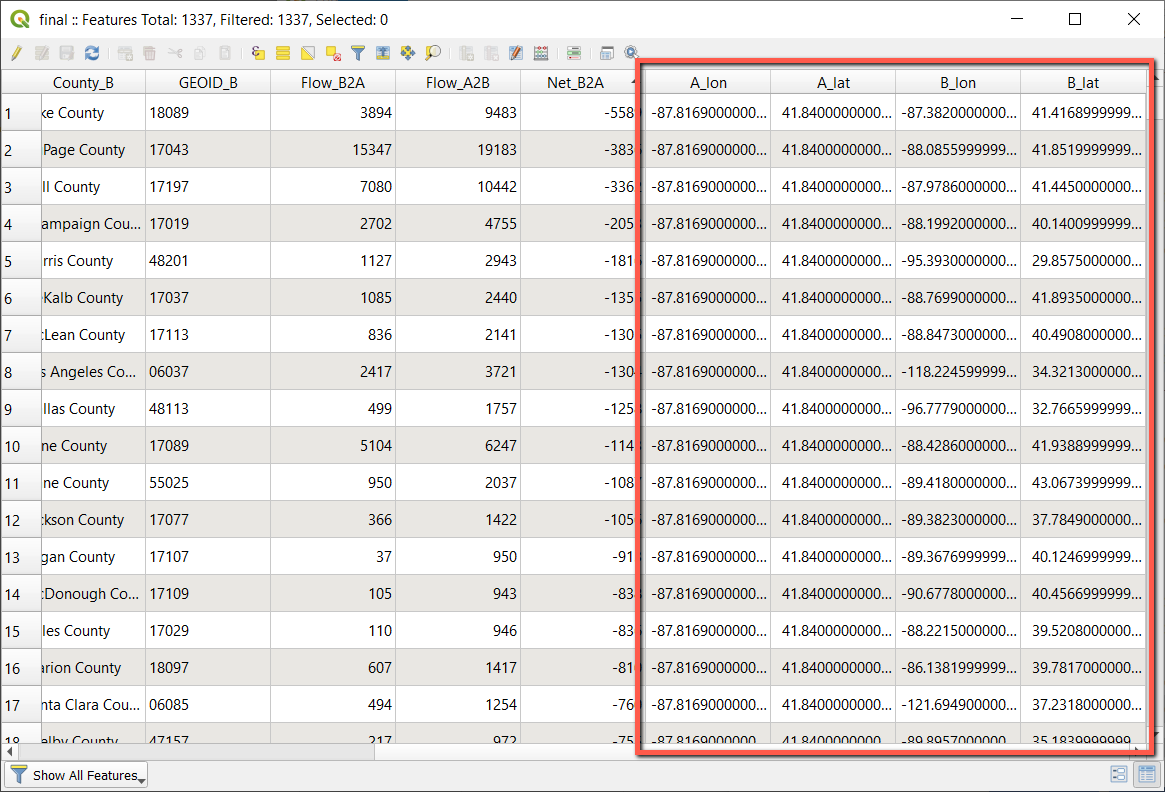The width and height of the screenshot is (1165, 792).
Task: Click the B_lat column header
Action: coord(1083,83)
